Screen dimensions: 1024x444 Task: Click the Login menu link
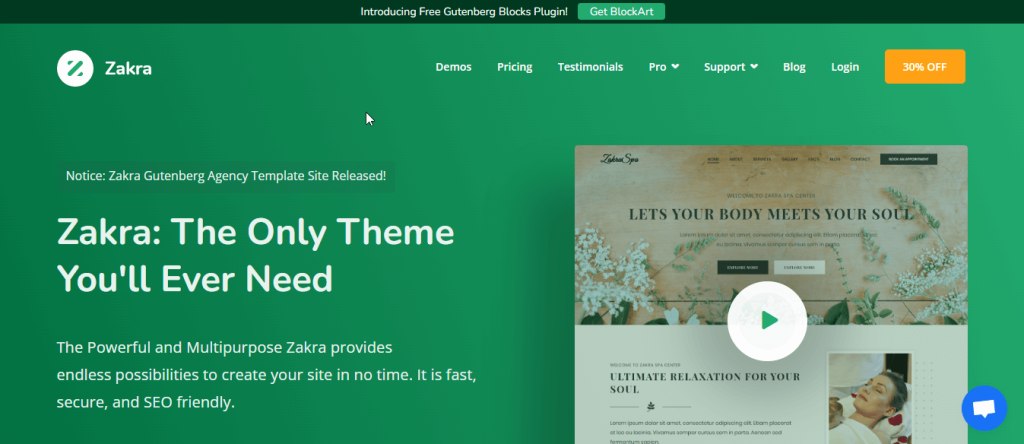pos(845,67)
